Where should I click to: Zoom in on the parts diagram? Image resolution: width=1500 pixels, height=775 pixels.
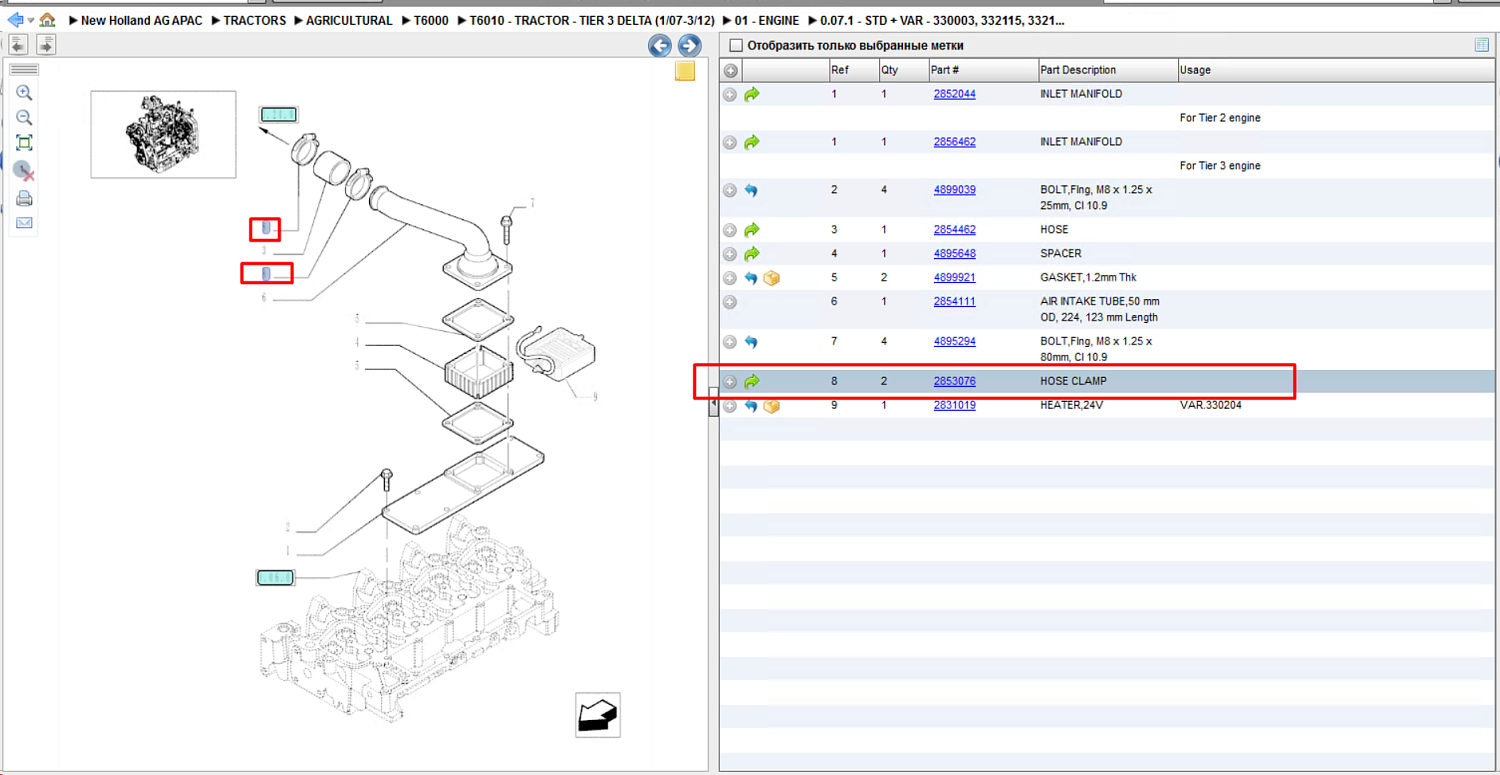click(x=24, y=93)
